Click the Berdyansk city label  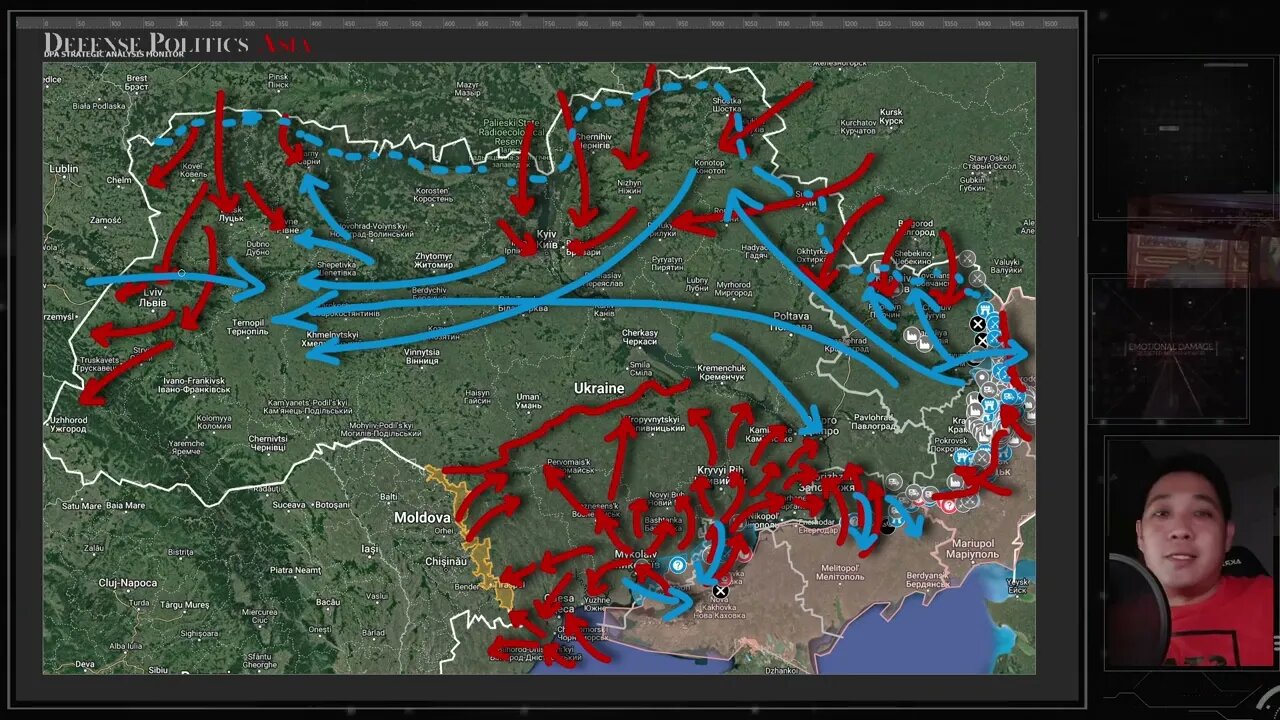click(926, 580)
